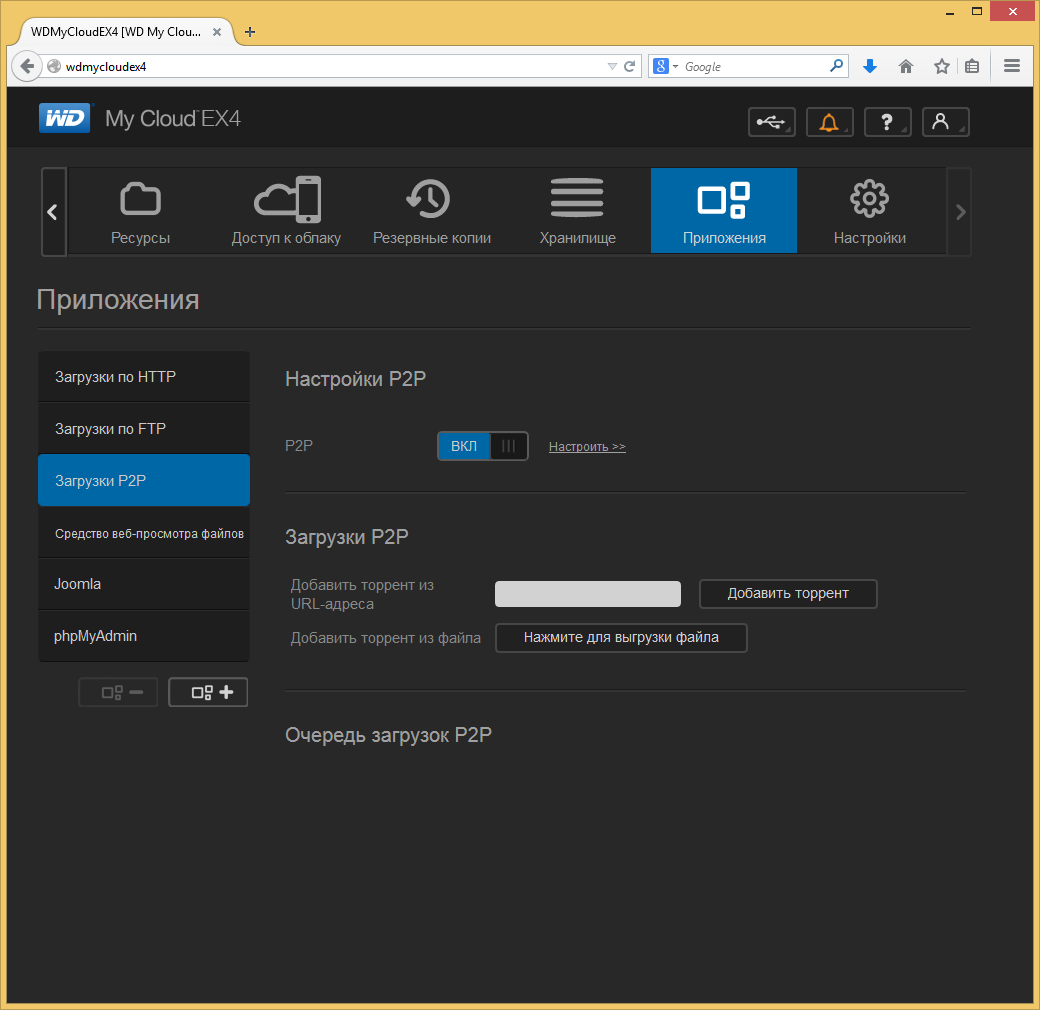Image resolution: width=1040 pixels, height=1010 pixels.
Task: Open the Ресурсы section
Action: [x=141, y=211]
